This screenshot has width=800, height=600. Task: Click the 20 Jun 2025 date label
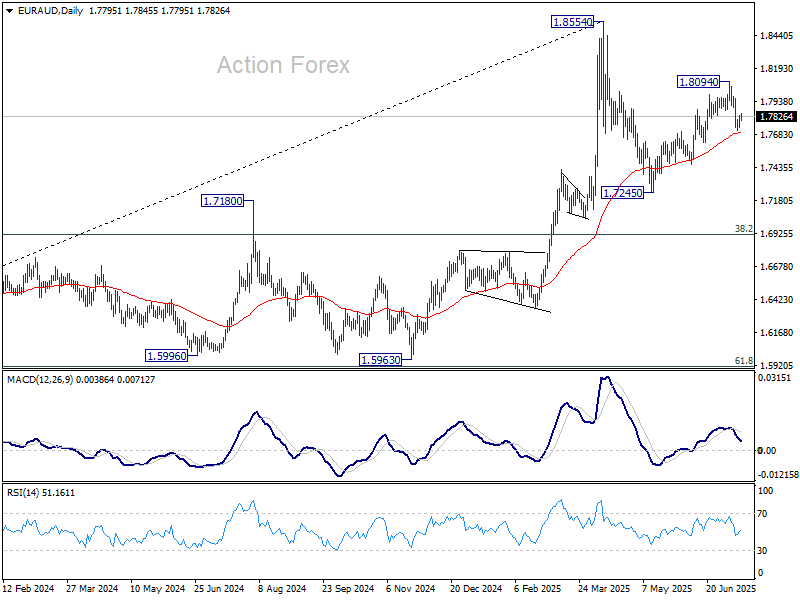coord(731,588)
